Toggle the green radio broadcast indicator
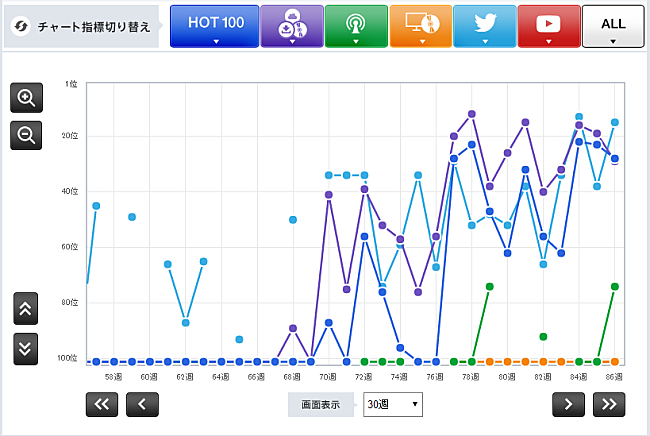The image size is (650, 436). [x=353, y=26]
